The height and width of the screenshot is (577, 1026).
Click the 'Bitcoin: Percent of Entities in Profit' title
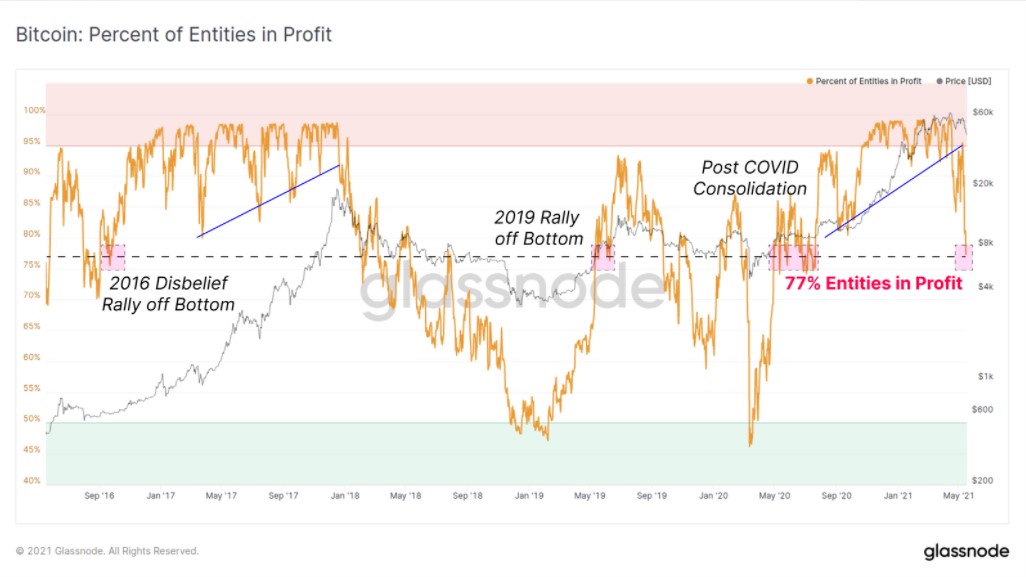173,35
